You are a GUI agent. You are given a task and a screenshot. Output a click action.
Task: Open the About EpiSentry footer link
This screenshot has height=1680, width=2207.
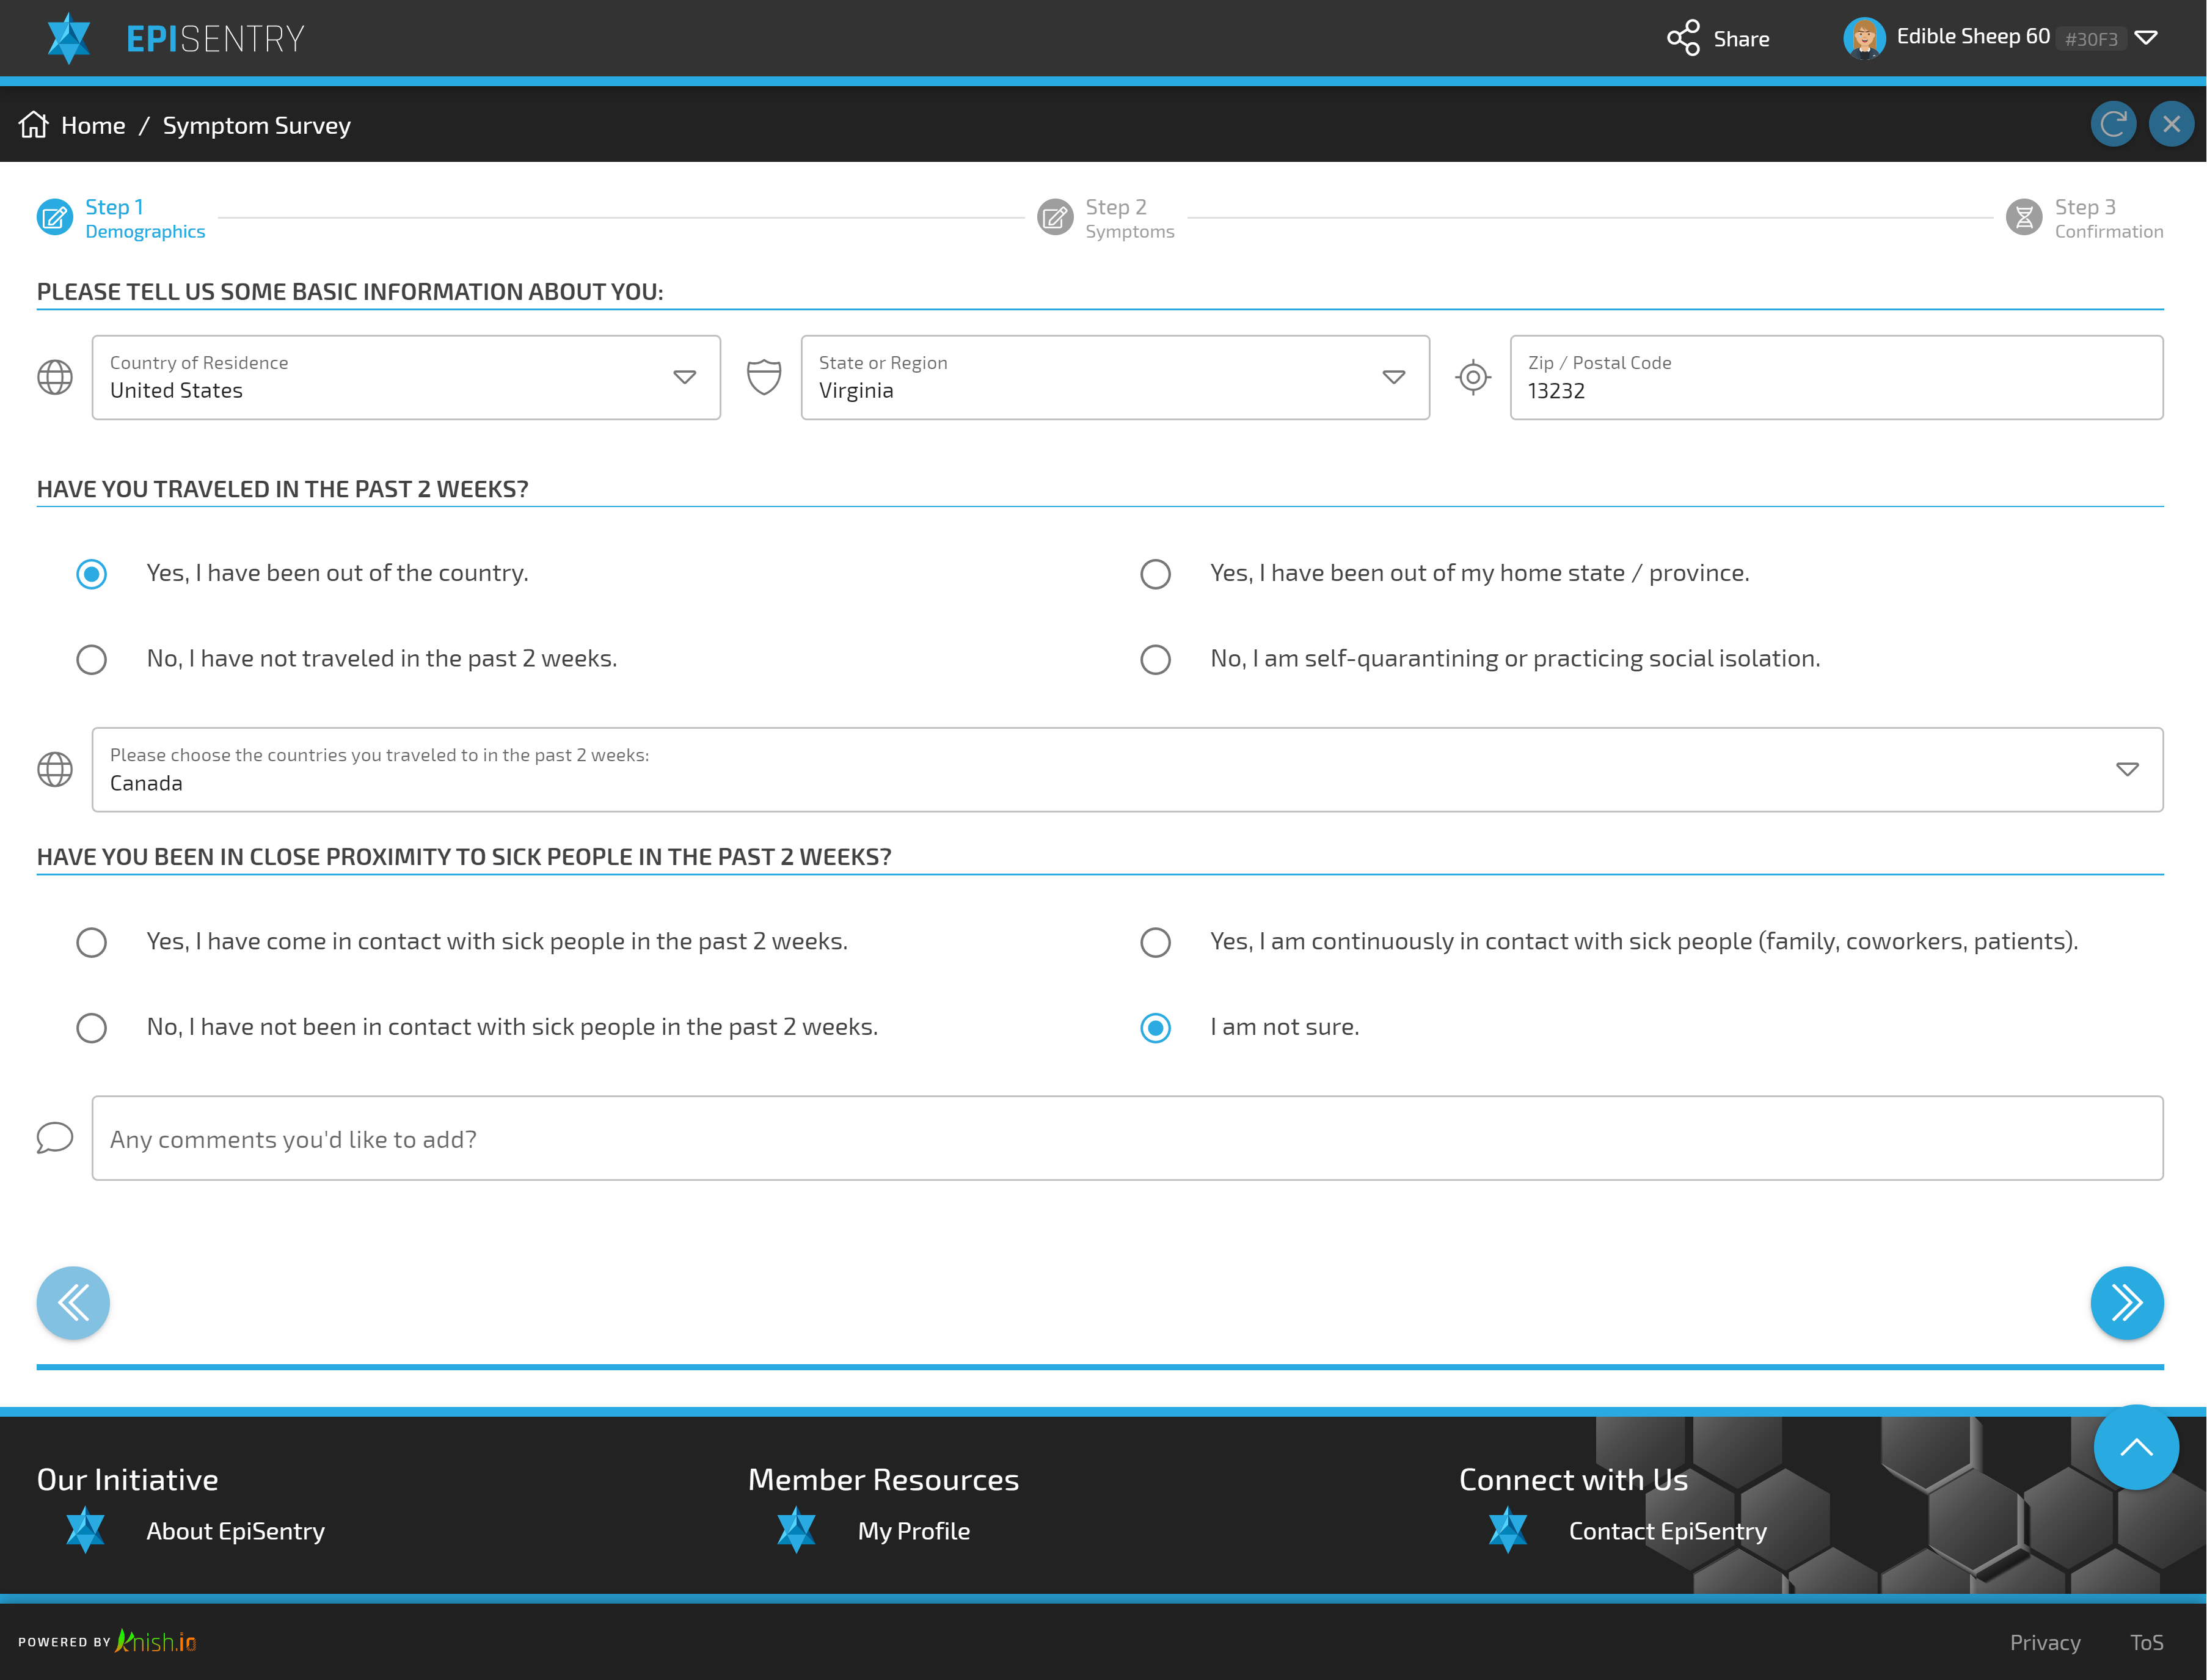point(235,1531)
